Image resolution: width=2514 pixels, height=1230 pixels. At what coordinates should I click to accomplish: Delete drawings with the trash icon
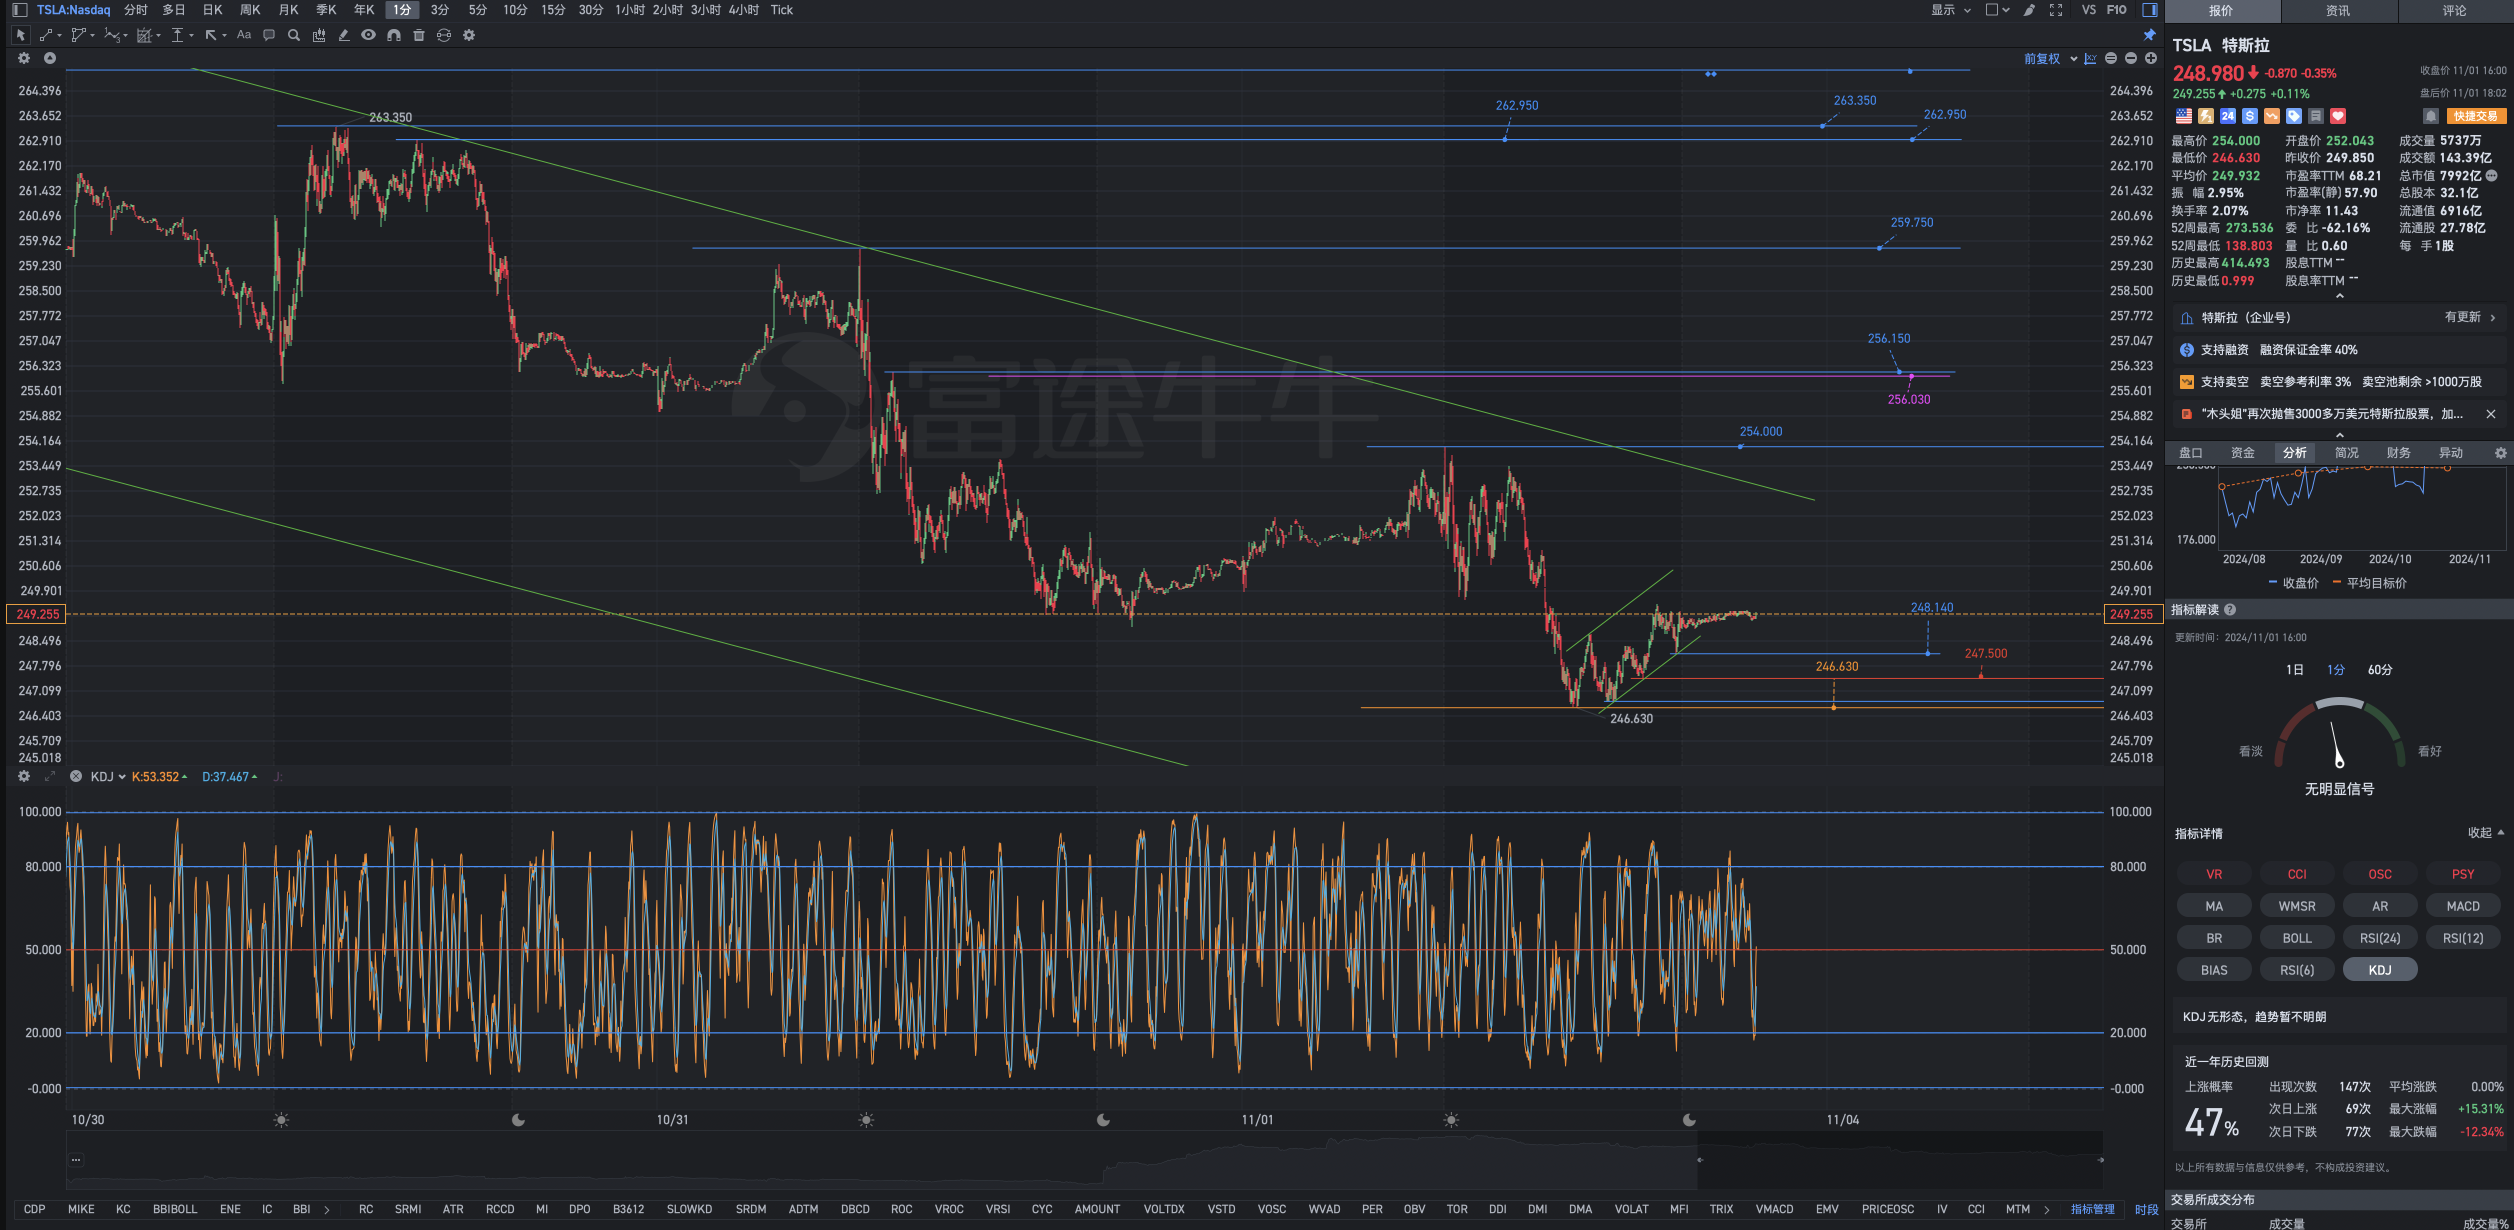click(419, 35)
